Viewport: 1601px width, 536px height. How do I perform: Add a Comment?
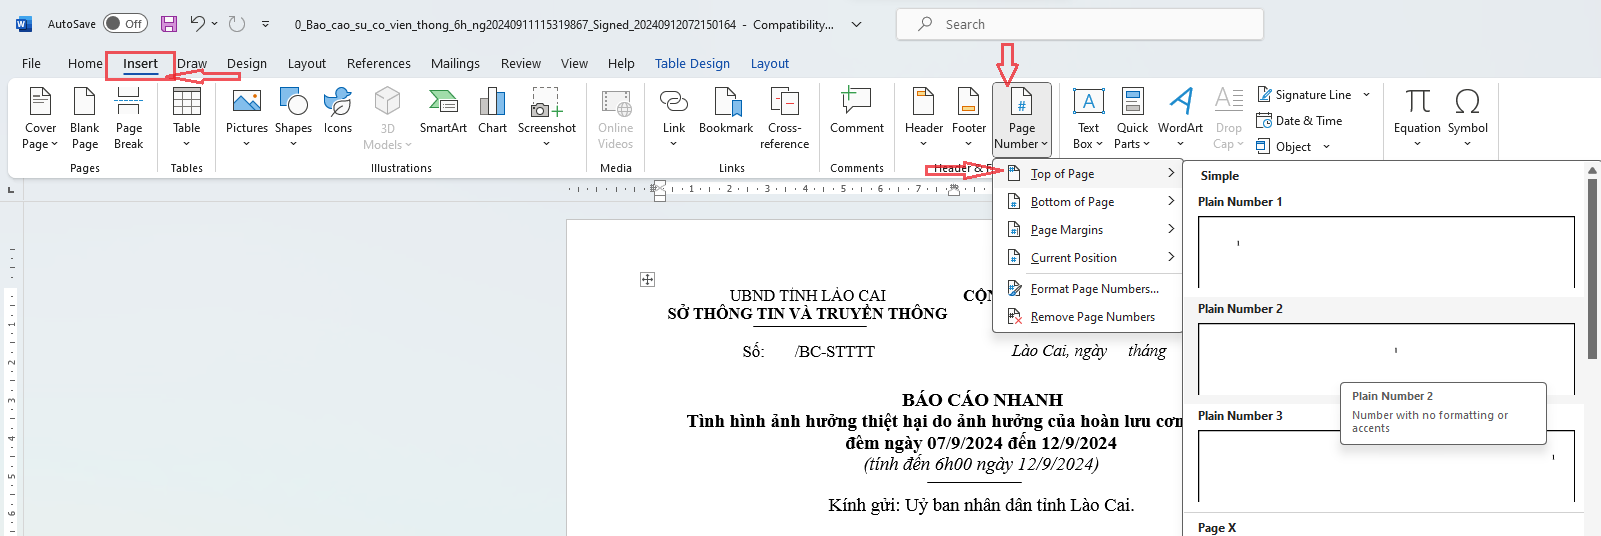[x=857, y=110]
